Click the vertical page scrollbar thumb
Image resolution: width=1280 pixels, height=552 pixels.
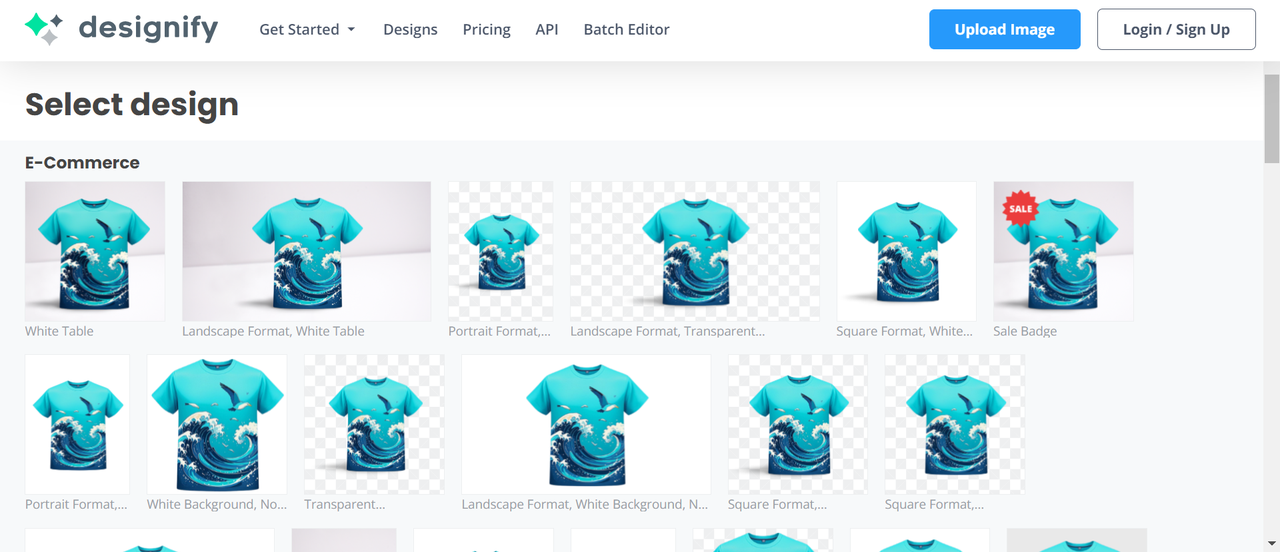coord(1271,118)
